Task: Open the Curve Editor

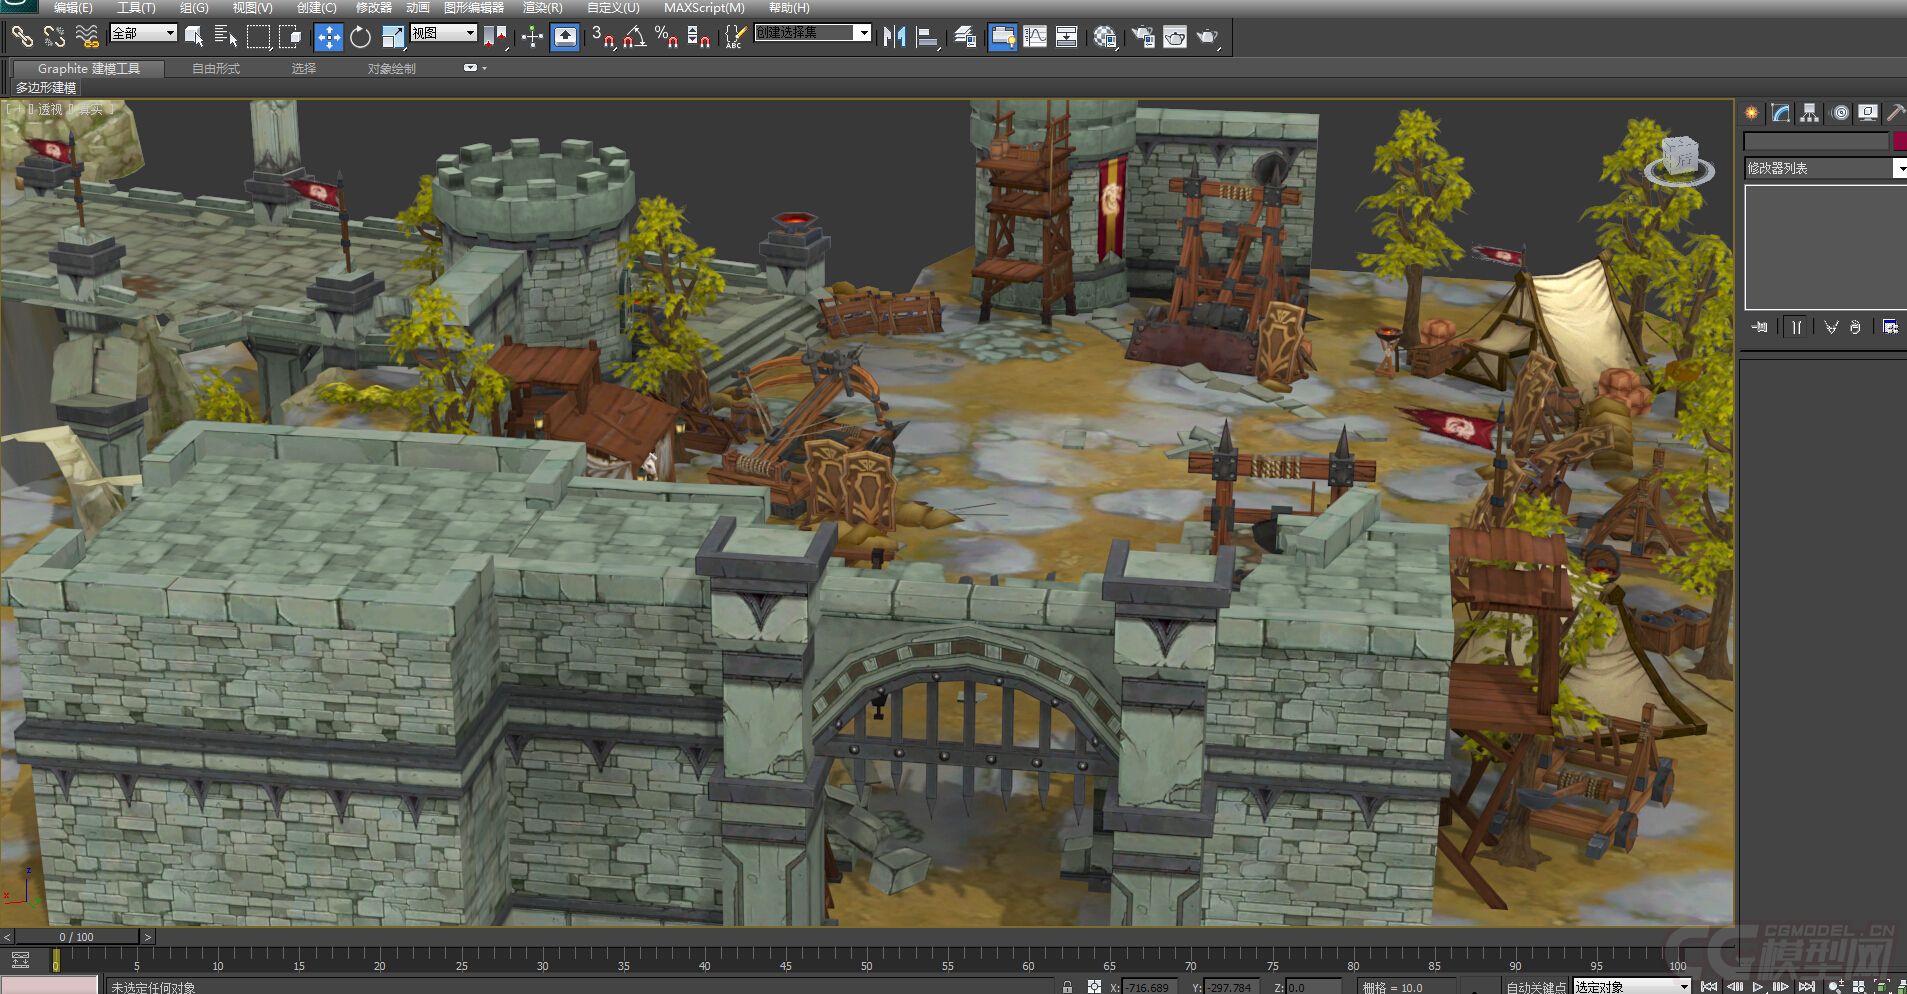Action: coord(1035,37)
